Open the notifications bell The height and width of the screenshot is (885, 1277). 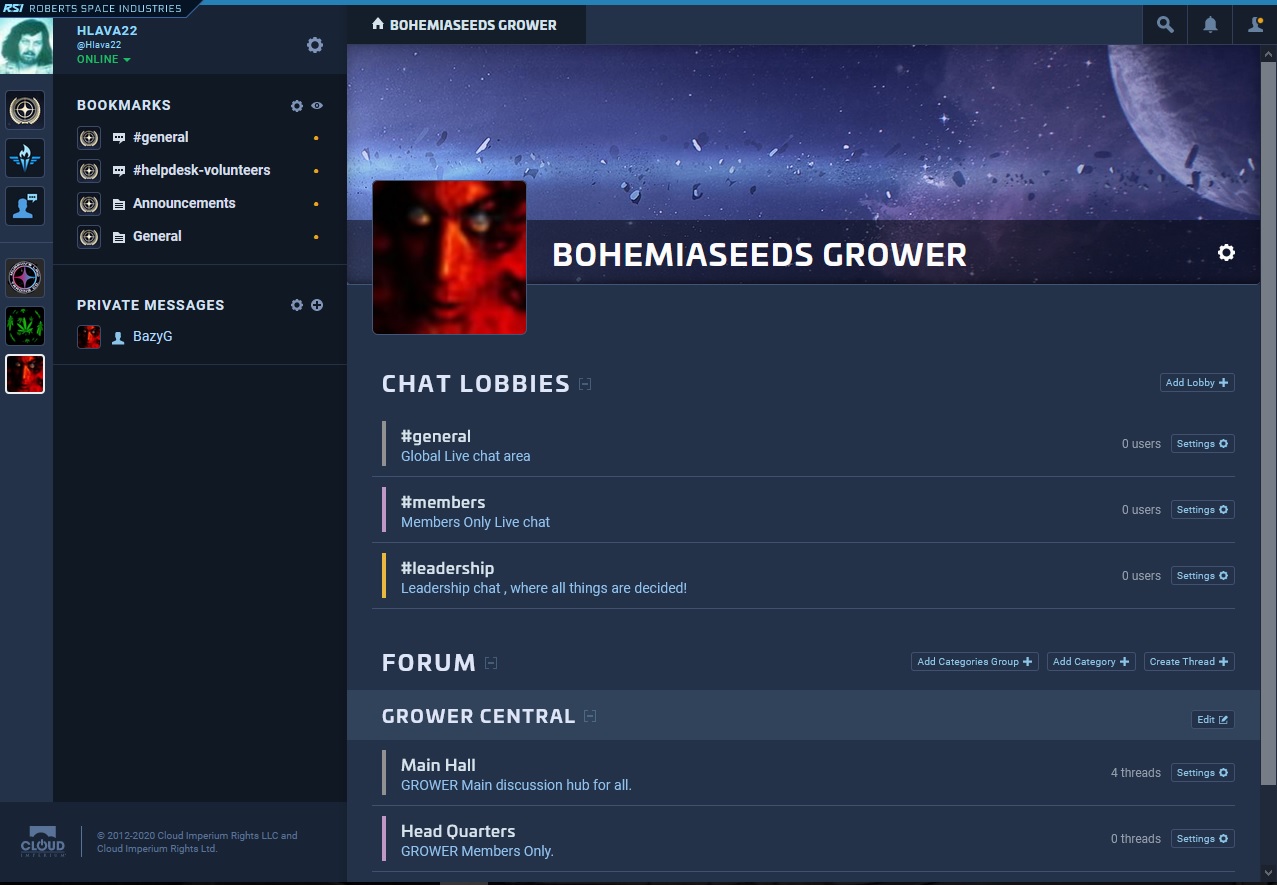[x=1210, y=25]
